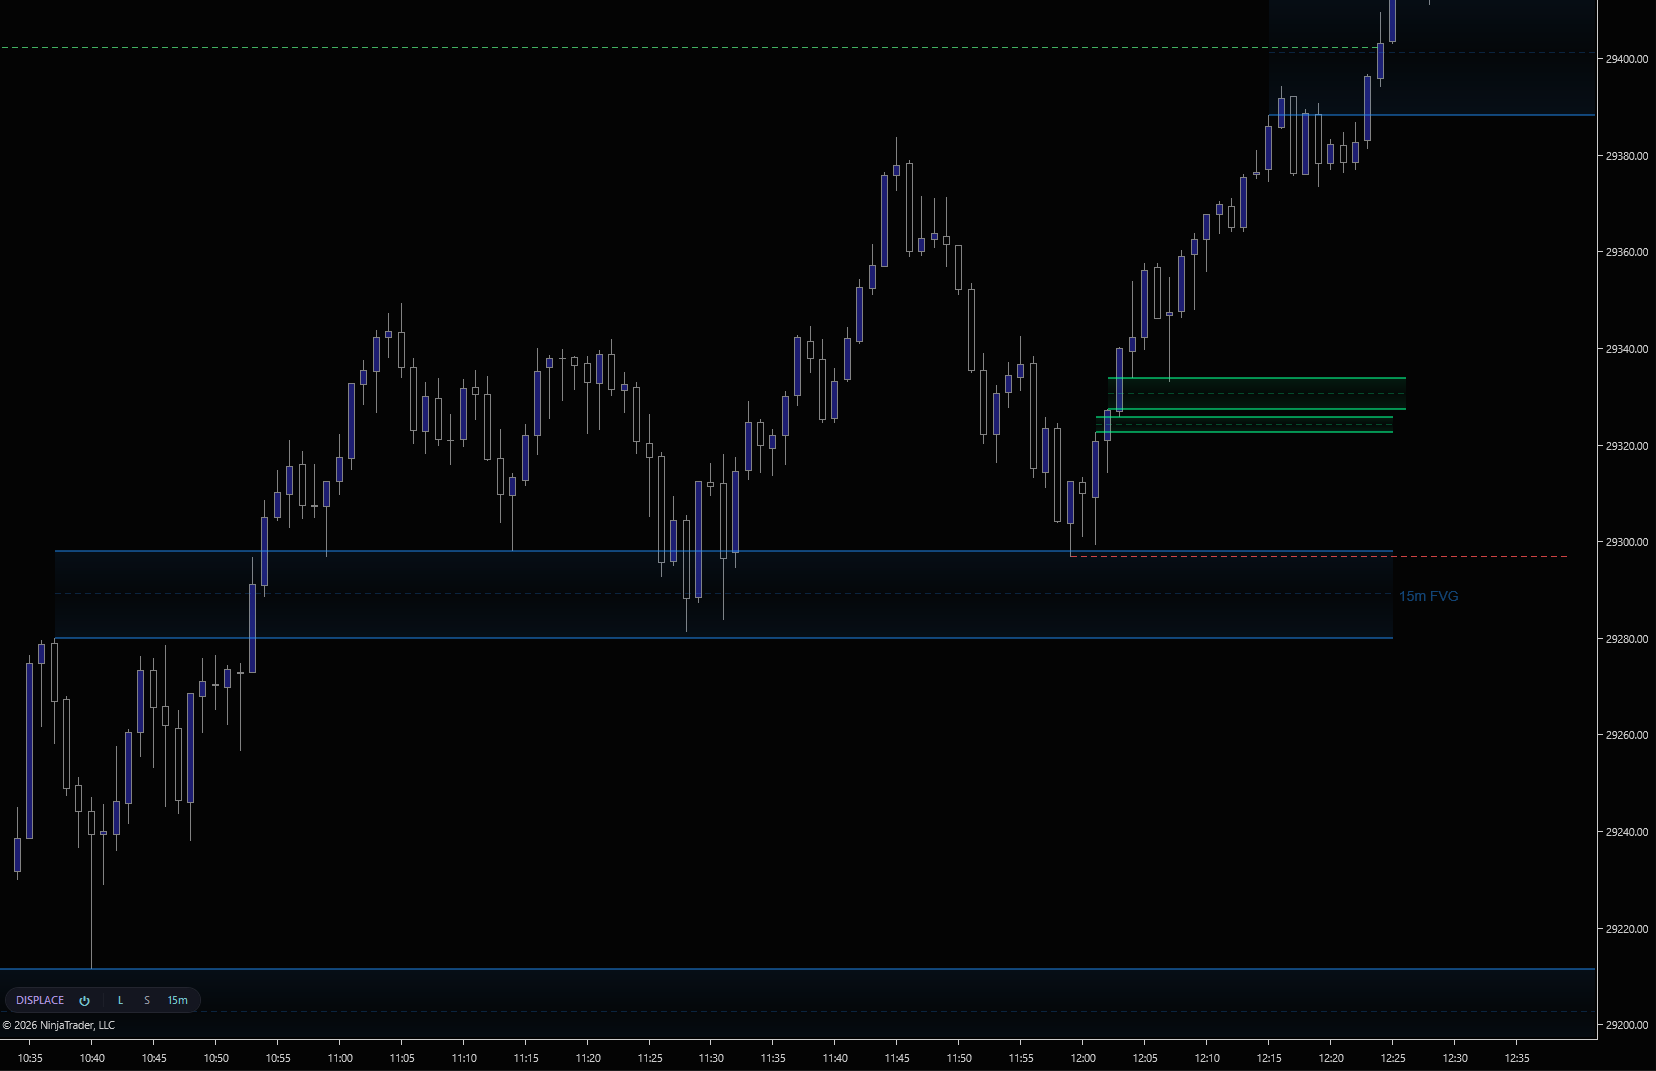This screenshot has height=1071, width=1656.
Task: Click the 12:25 time axis label
Action: pyautogui.click(x=1393, y=1058)
